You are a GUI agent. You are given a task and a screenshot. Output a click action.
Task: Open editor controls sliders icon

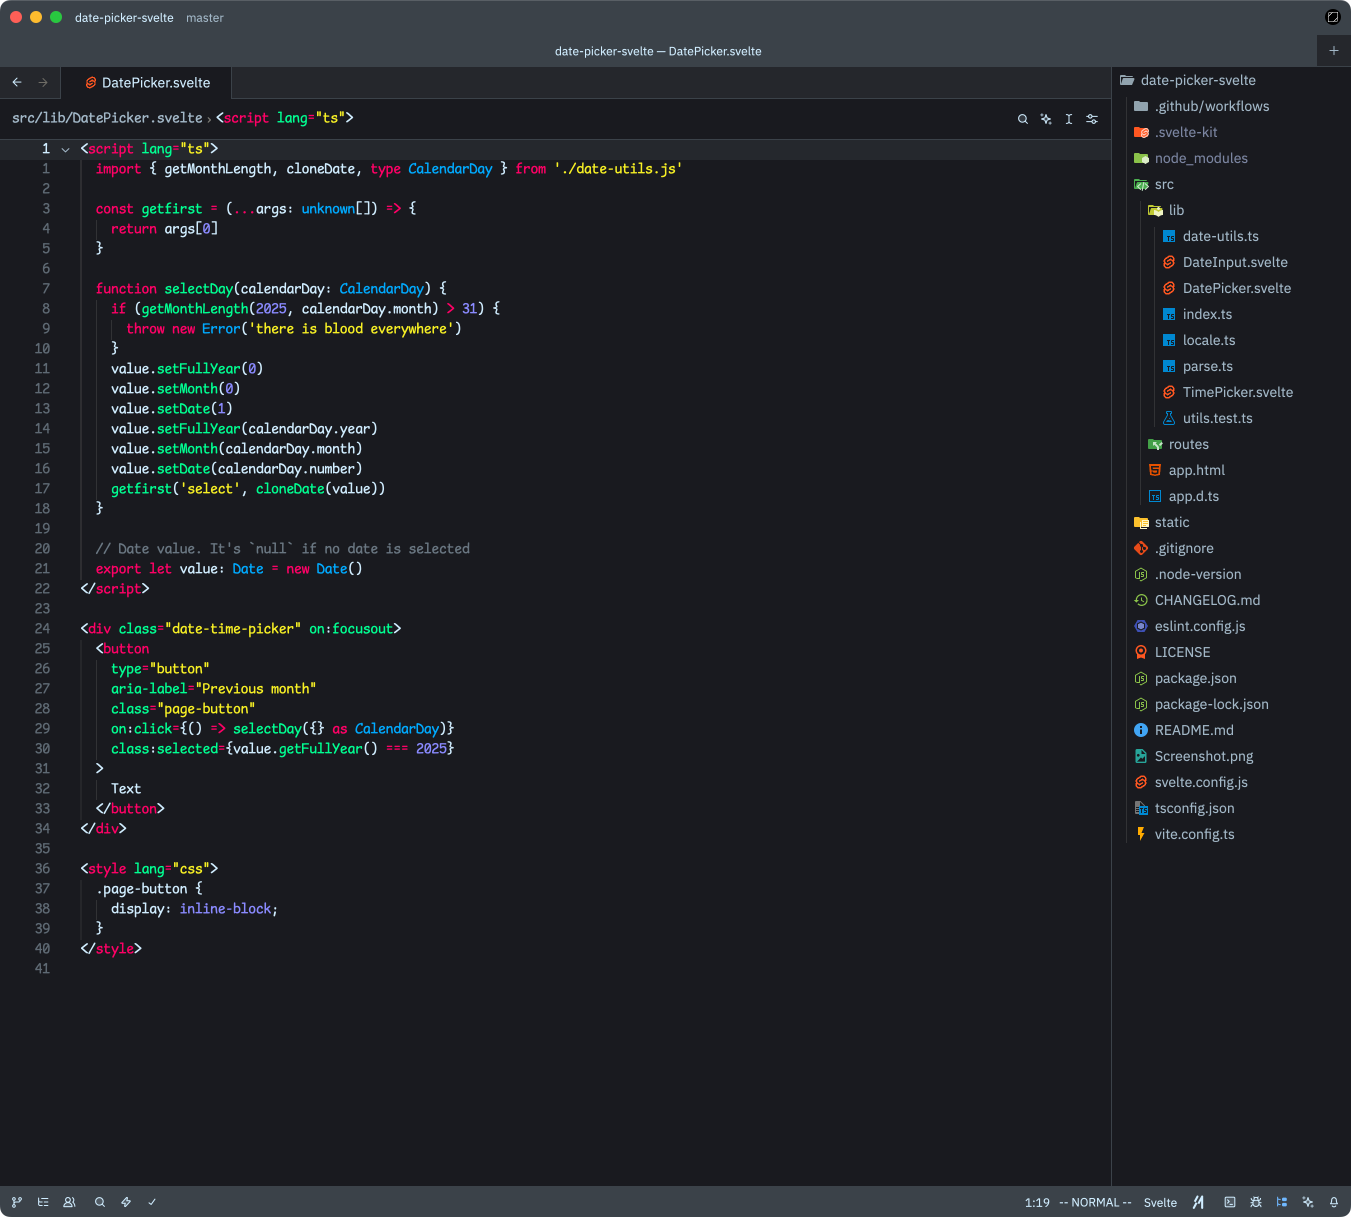[1092, 119]
